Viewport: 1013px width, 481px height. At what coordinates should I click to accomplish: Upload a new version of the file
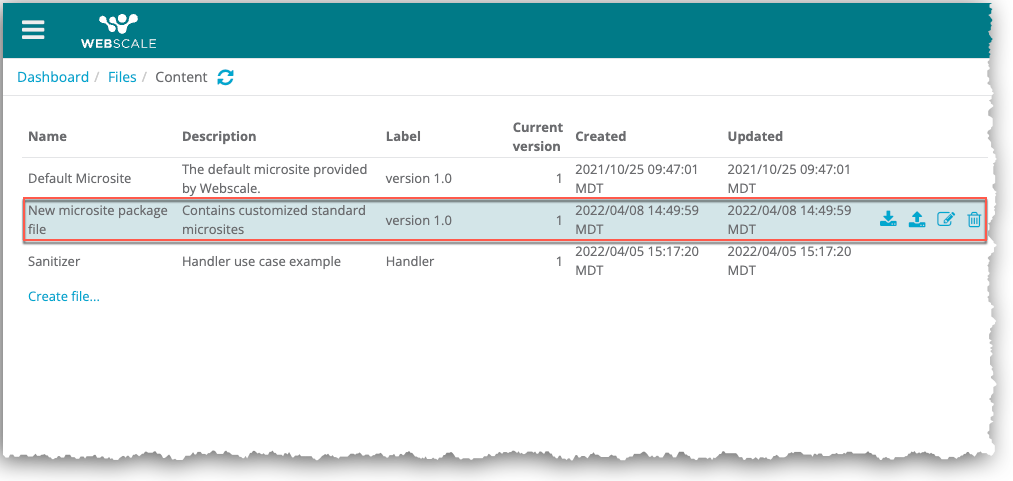tap(917, 219)
